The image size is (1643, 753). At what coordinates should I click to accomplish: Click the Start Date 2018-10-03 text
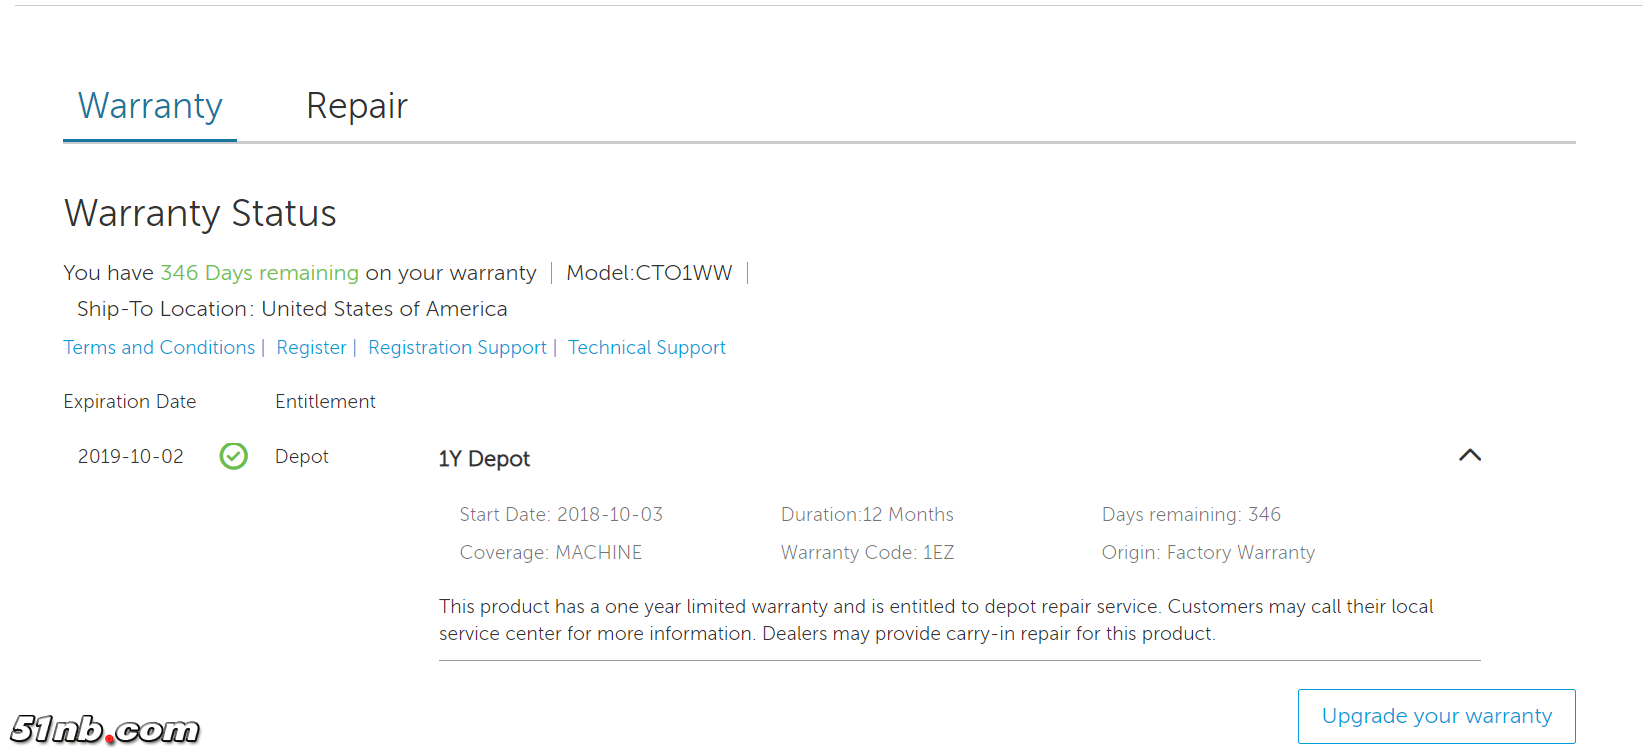point(561,515)
